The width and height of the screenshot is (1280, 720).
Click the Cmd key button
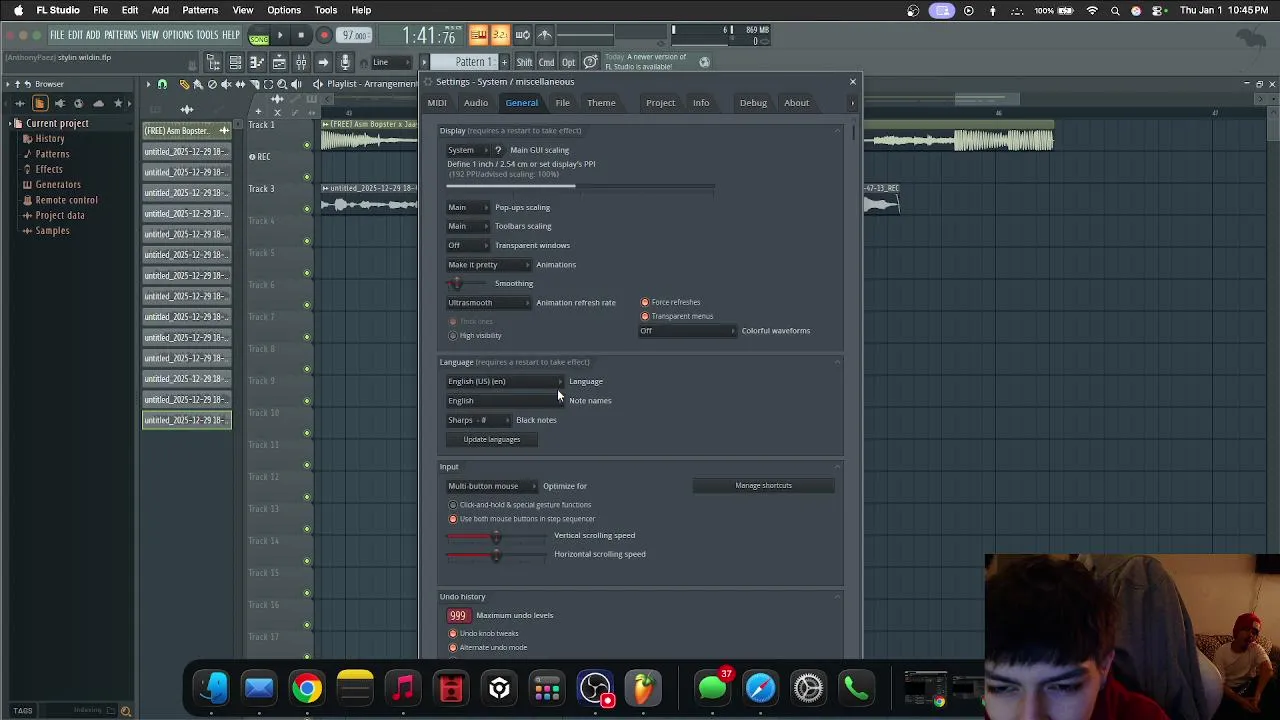[546, 62]
